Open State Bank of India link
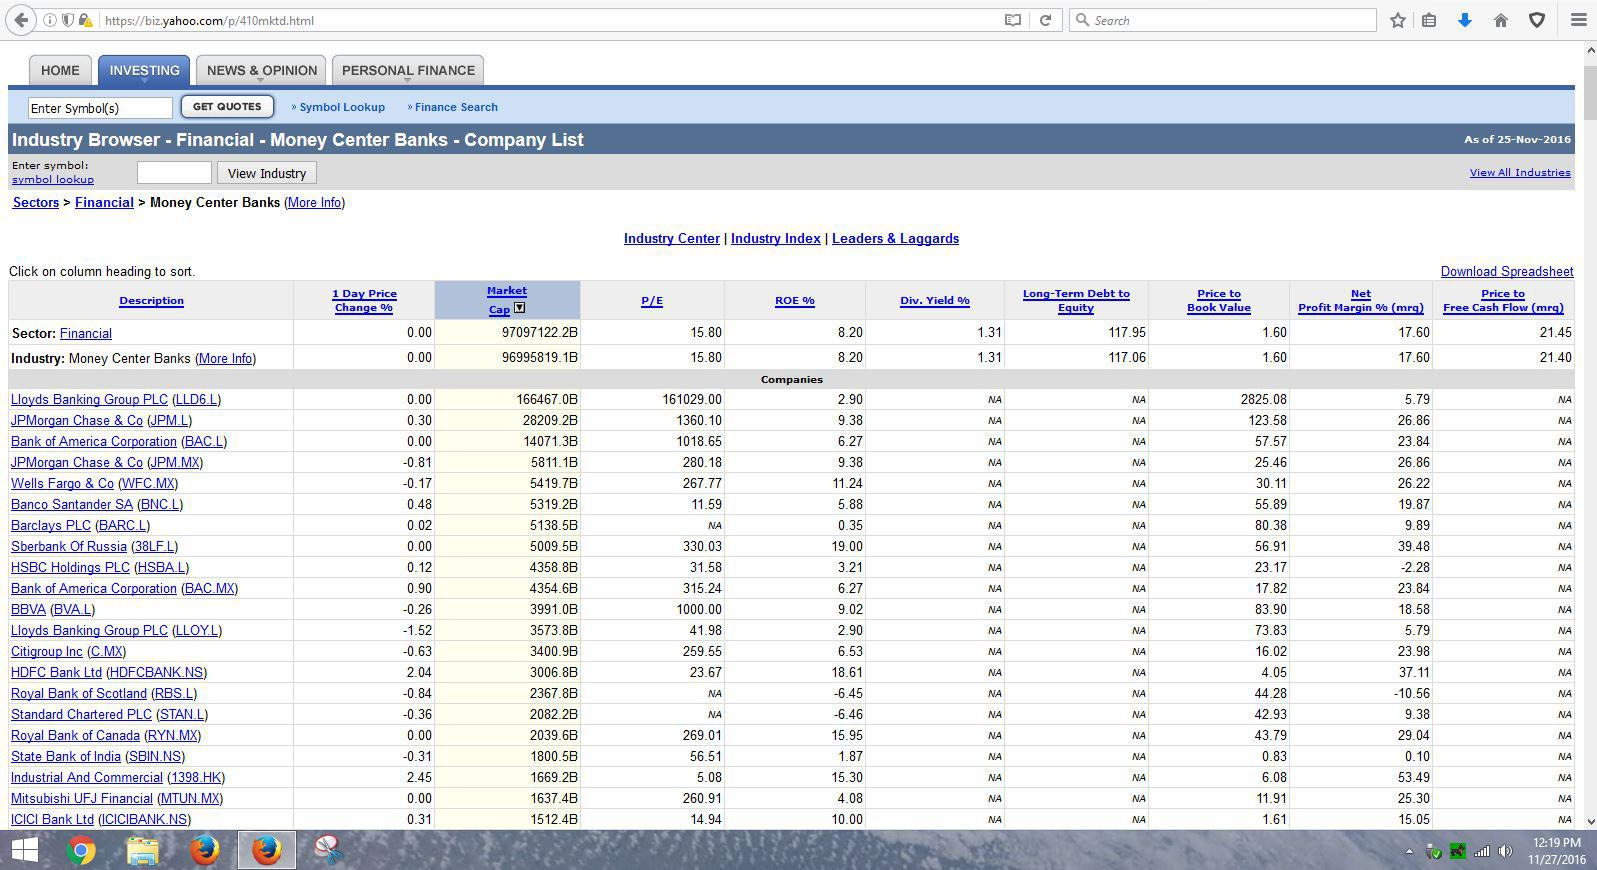1597x870 pixels. (66, 756)
